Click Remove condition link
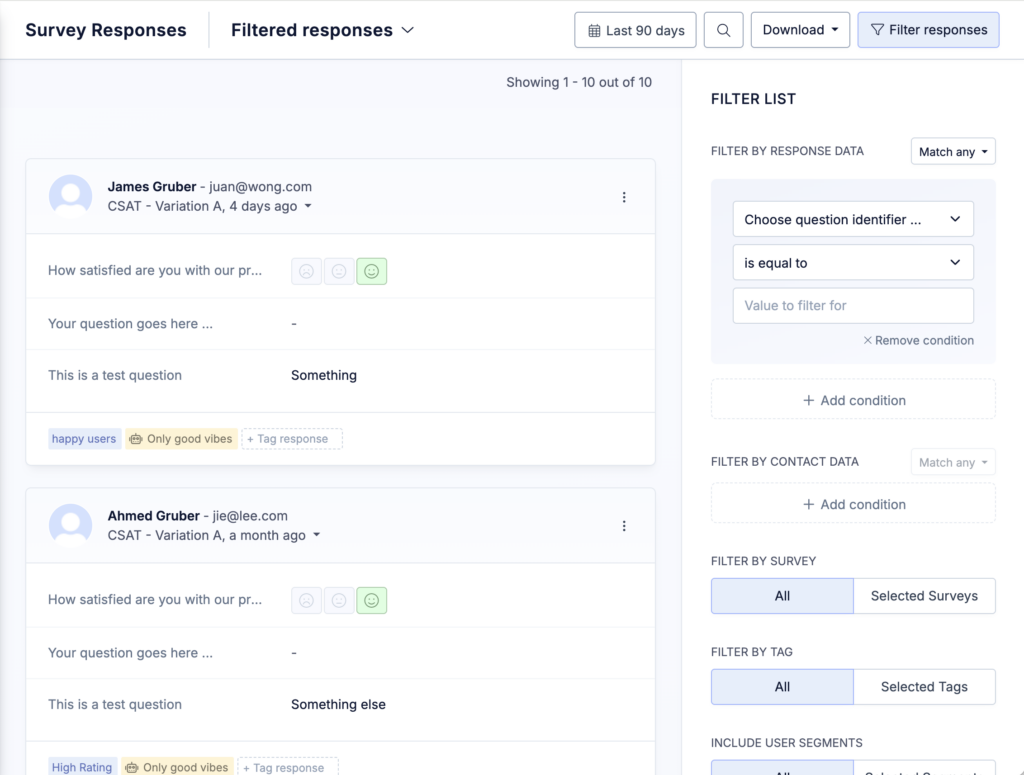The height and width of the screenshot is (775, 1024). point(918,340)
